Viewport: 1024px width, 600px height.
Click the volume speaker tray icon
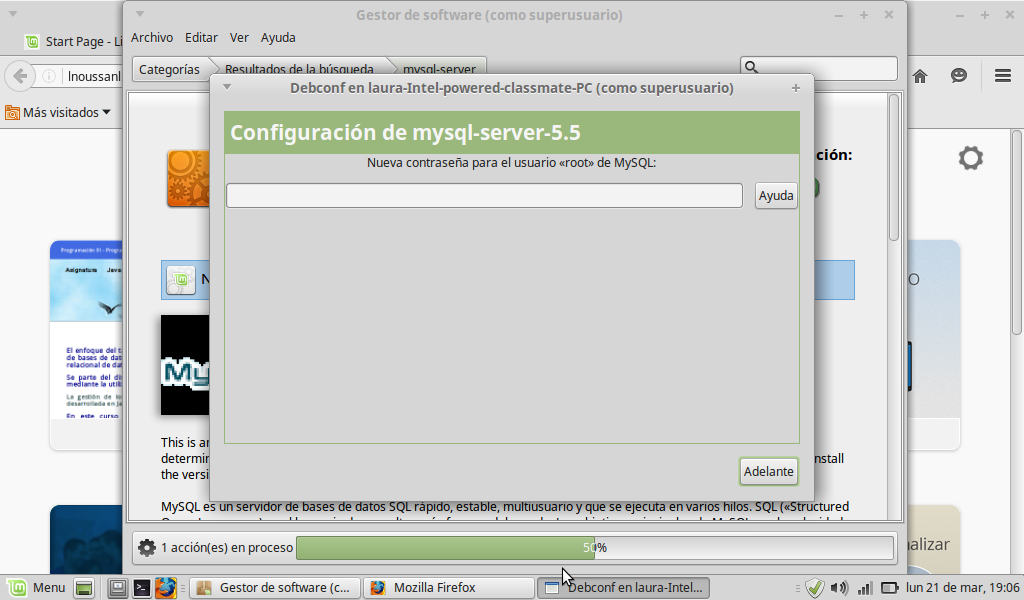839,588
